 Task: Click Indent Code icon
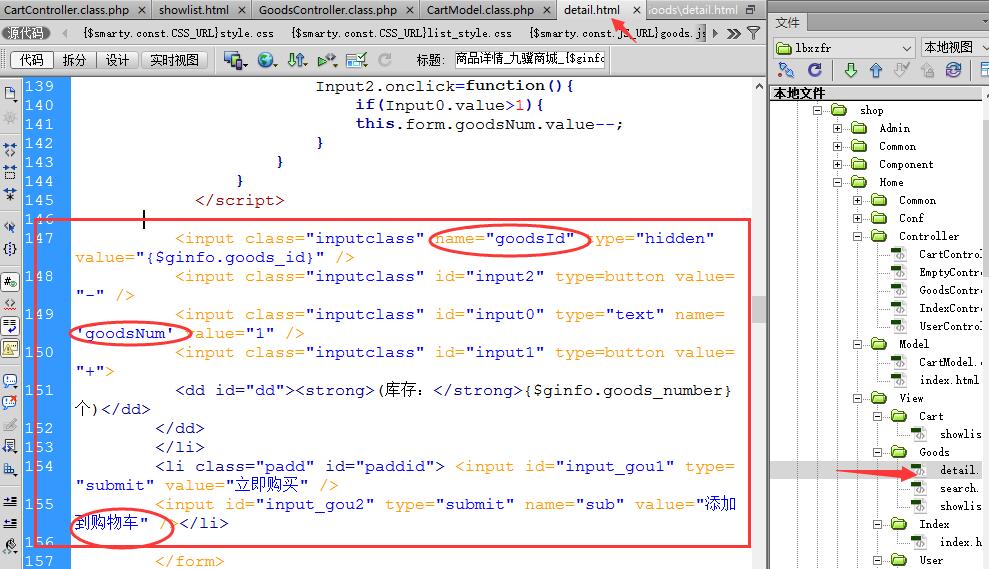tap(10, 502)
